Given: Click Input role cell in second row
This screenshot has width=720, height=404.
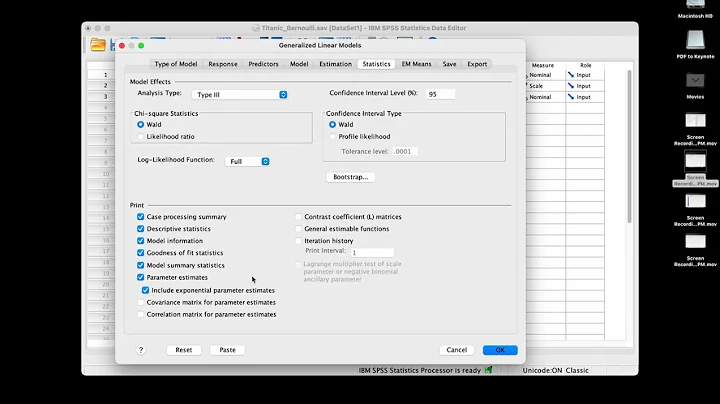Looking at the screenshot, I should pyautogui.click(x=585, y=86).
